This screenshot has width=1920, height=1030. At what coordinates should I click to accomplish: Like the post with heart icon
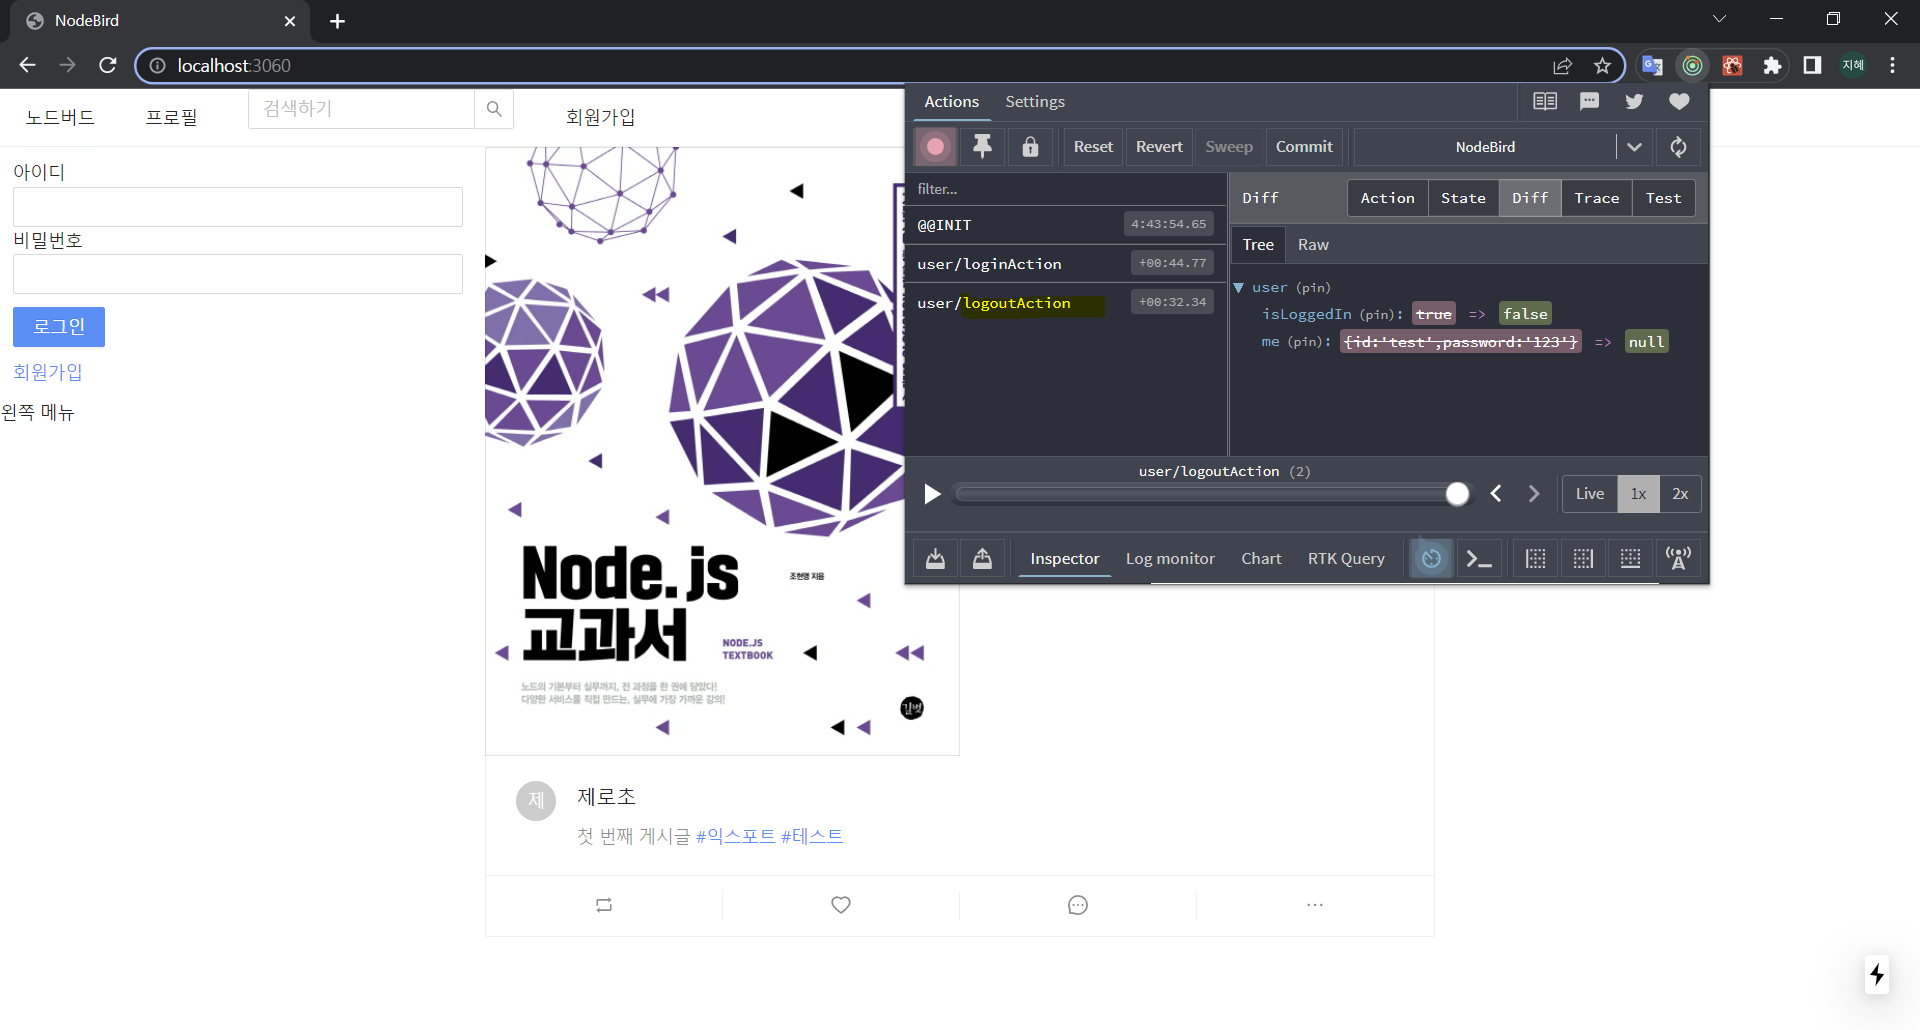841,905
